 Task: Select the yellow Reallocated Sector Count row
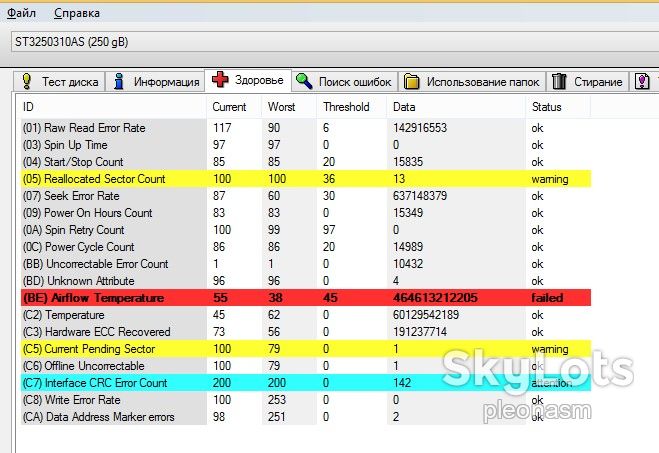[x=306, y=179]
